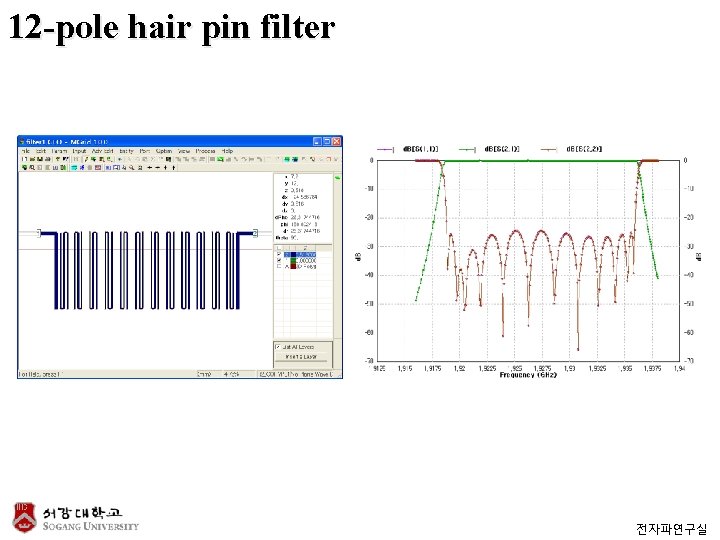Toggle the Edit All Layers checkbox
Screen dimensions: 720x540
point(278,347)
